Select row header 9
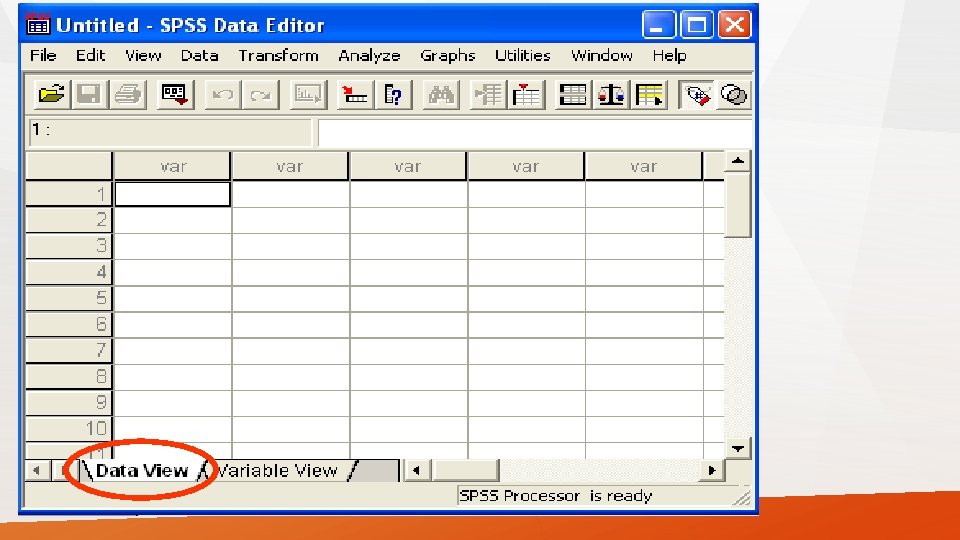Viewport: 960px width, 540px height. [x=69, y=403]
